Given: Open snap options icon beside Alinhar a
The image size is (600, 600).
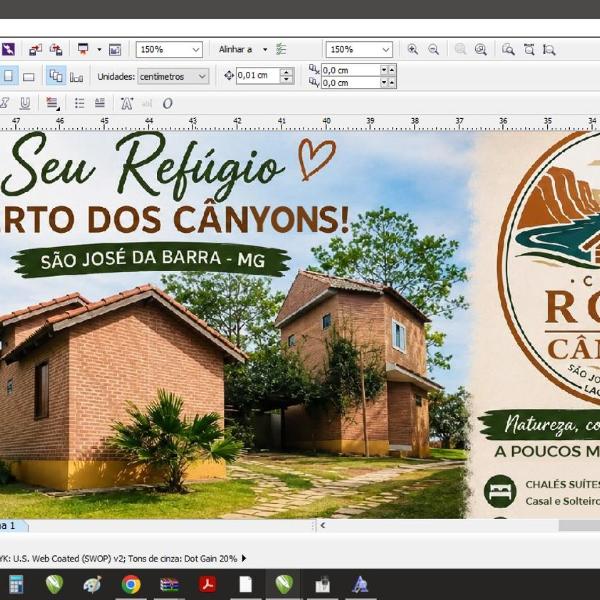Looking at the screenshot, I should [x=281, y=49].
